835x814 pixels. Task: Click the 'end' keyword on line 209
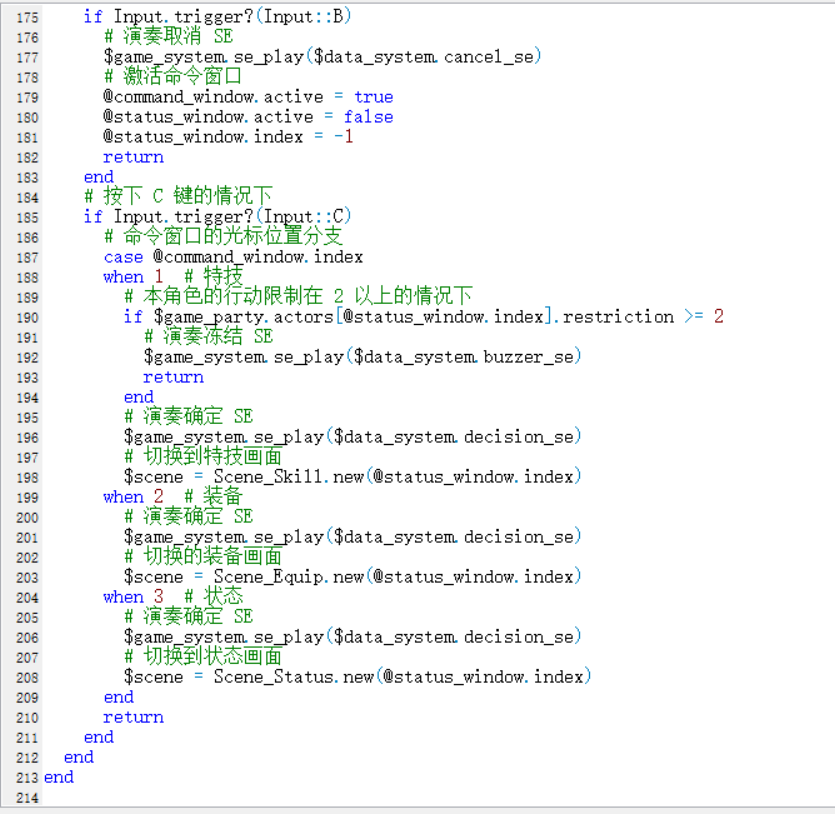[119, 697]
